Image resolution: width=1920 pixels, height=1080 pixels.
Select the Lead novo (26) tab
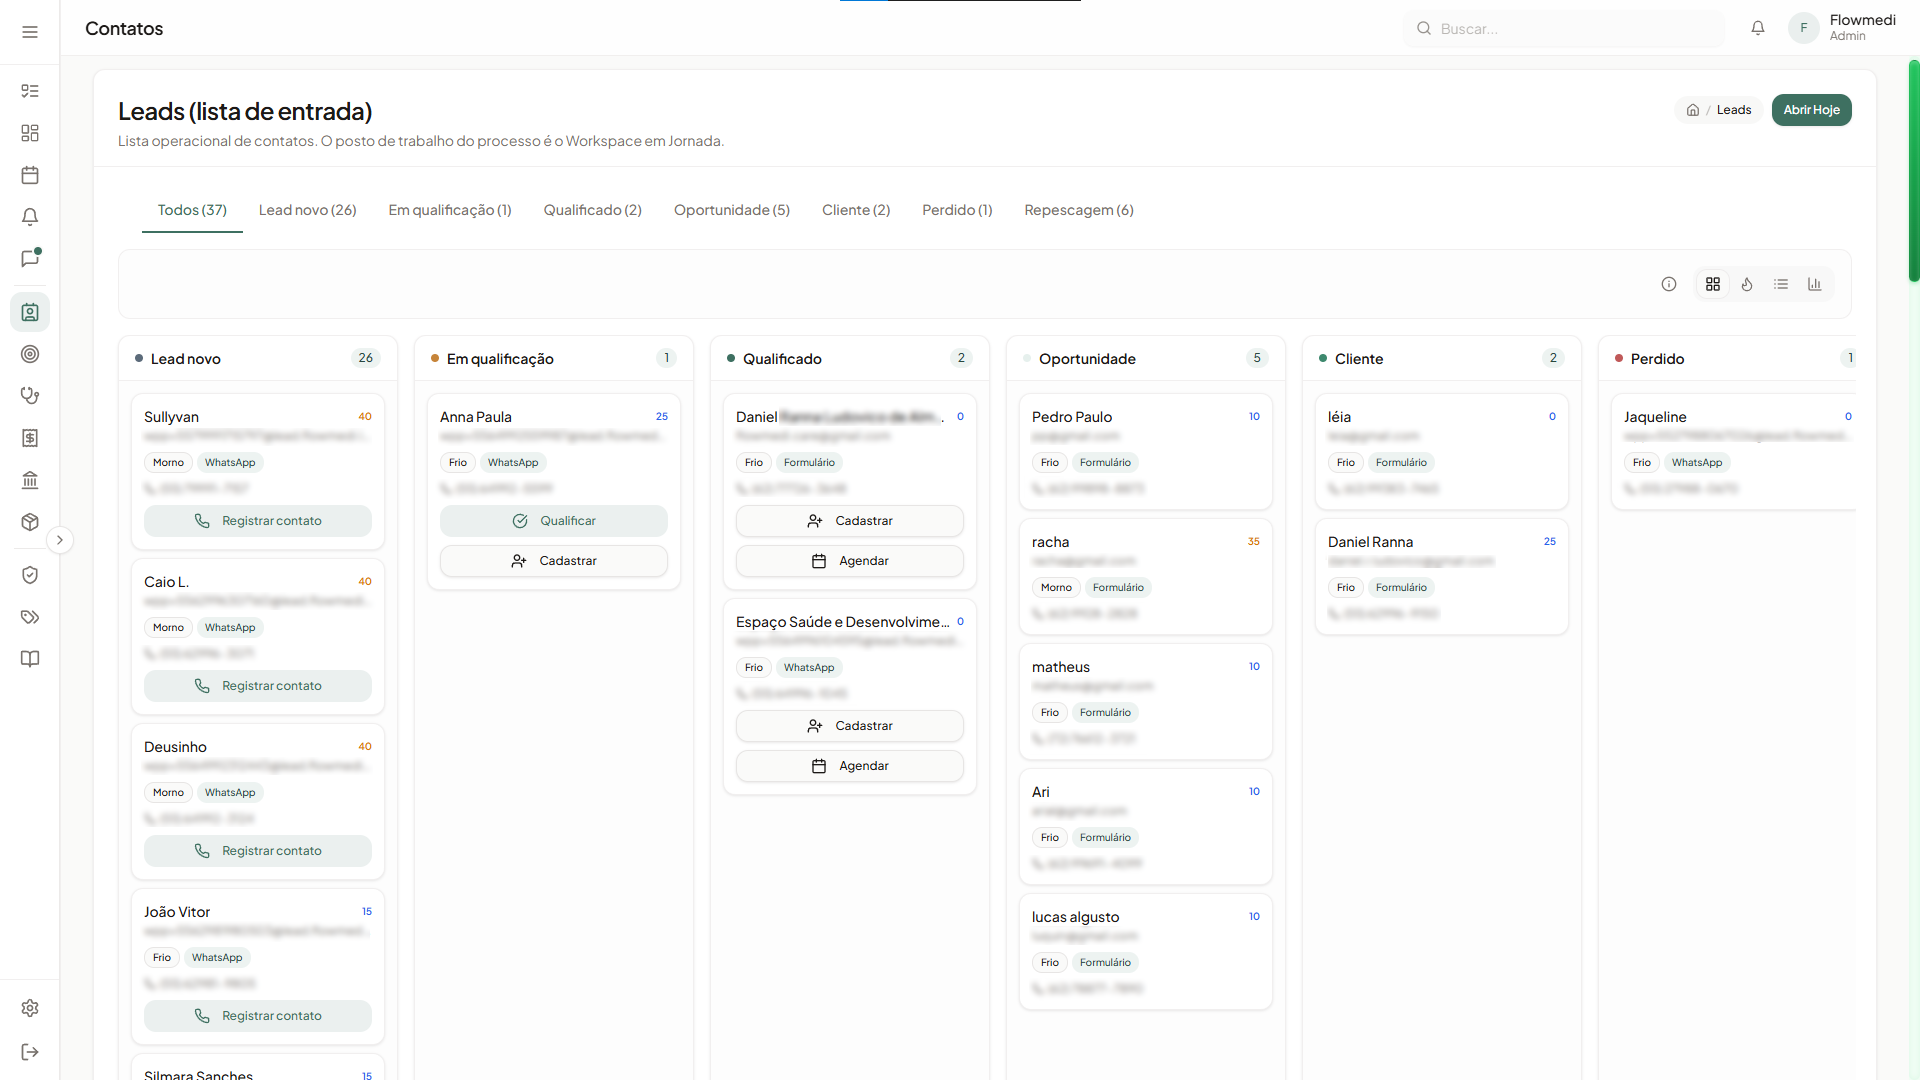coord(308,210)
